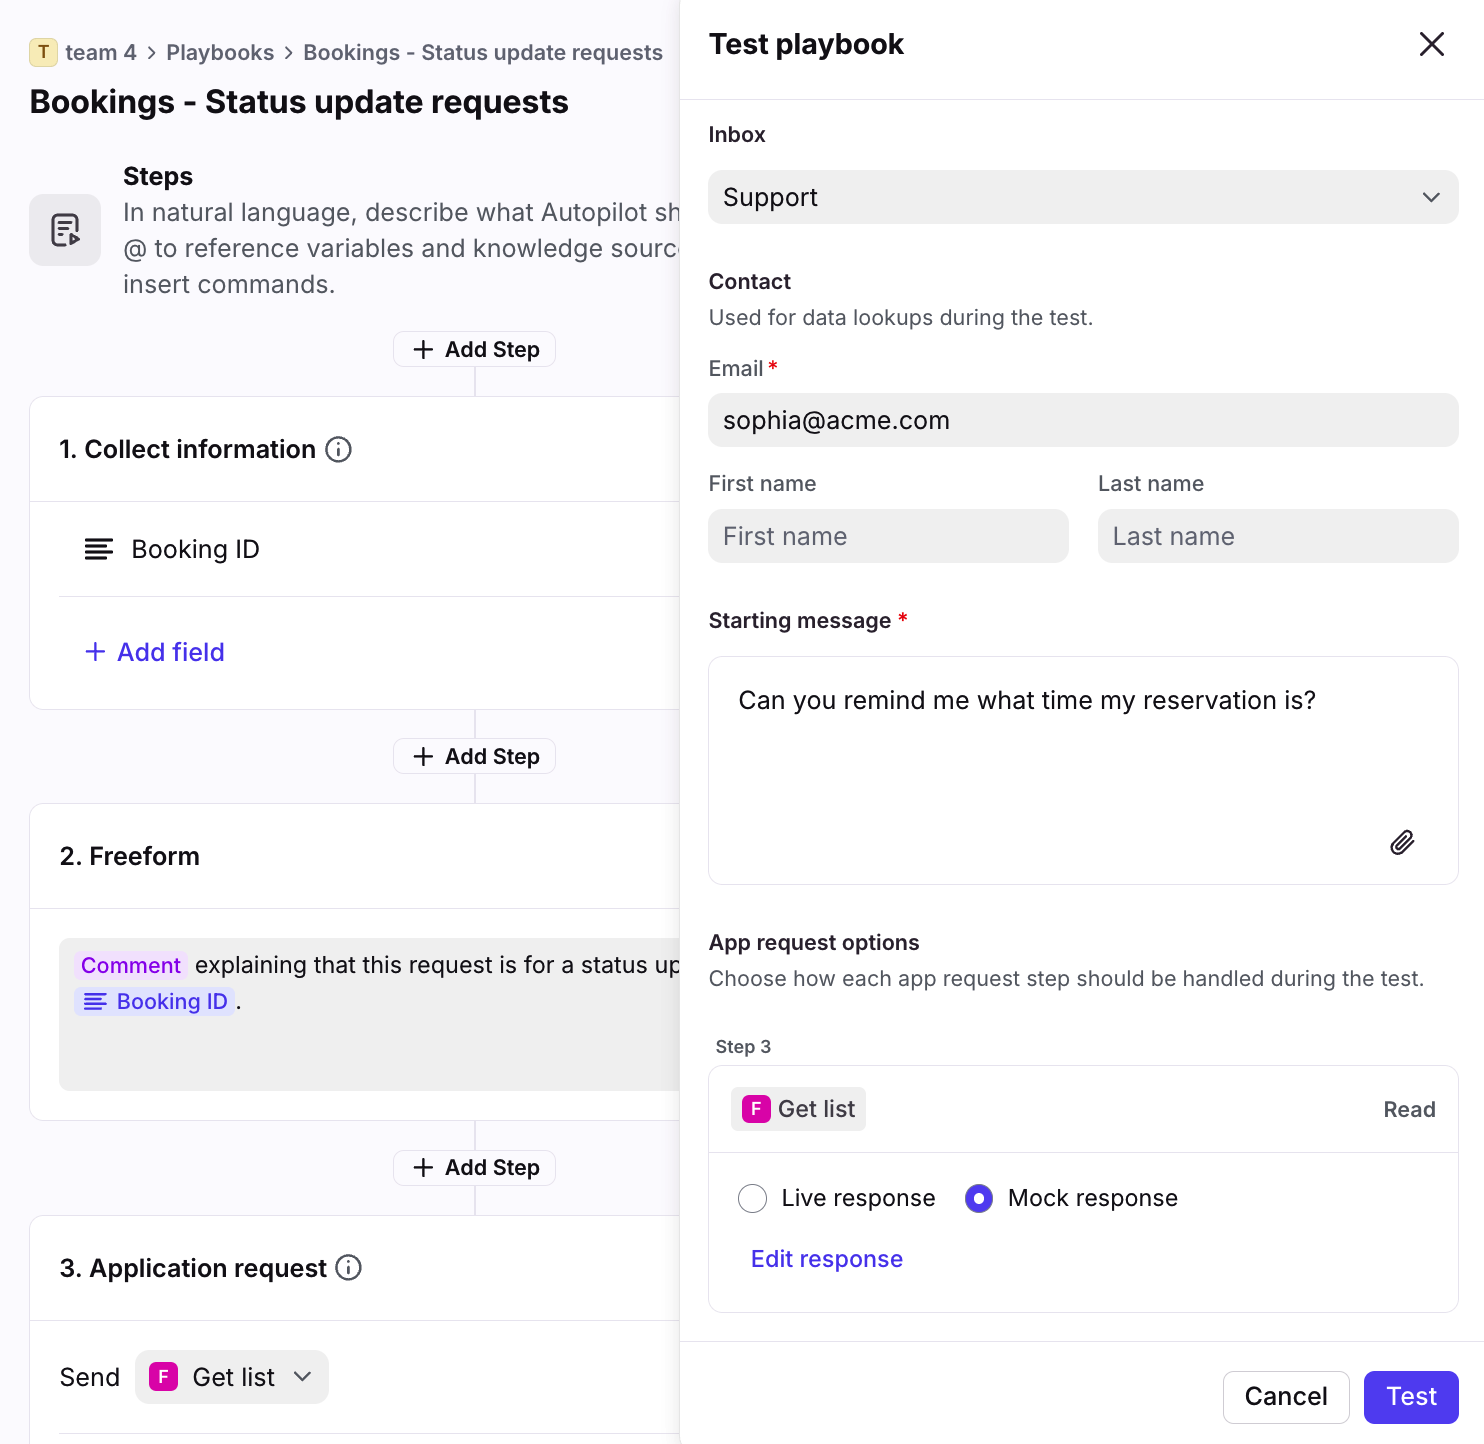Select the Mock response radio button

pyautogui.click(x=979, y=1198)
